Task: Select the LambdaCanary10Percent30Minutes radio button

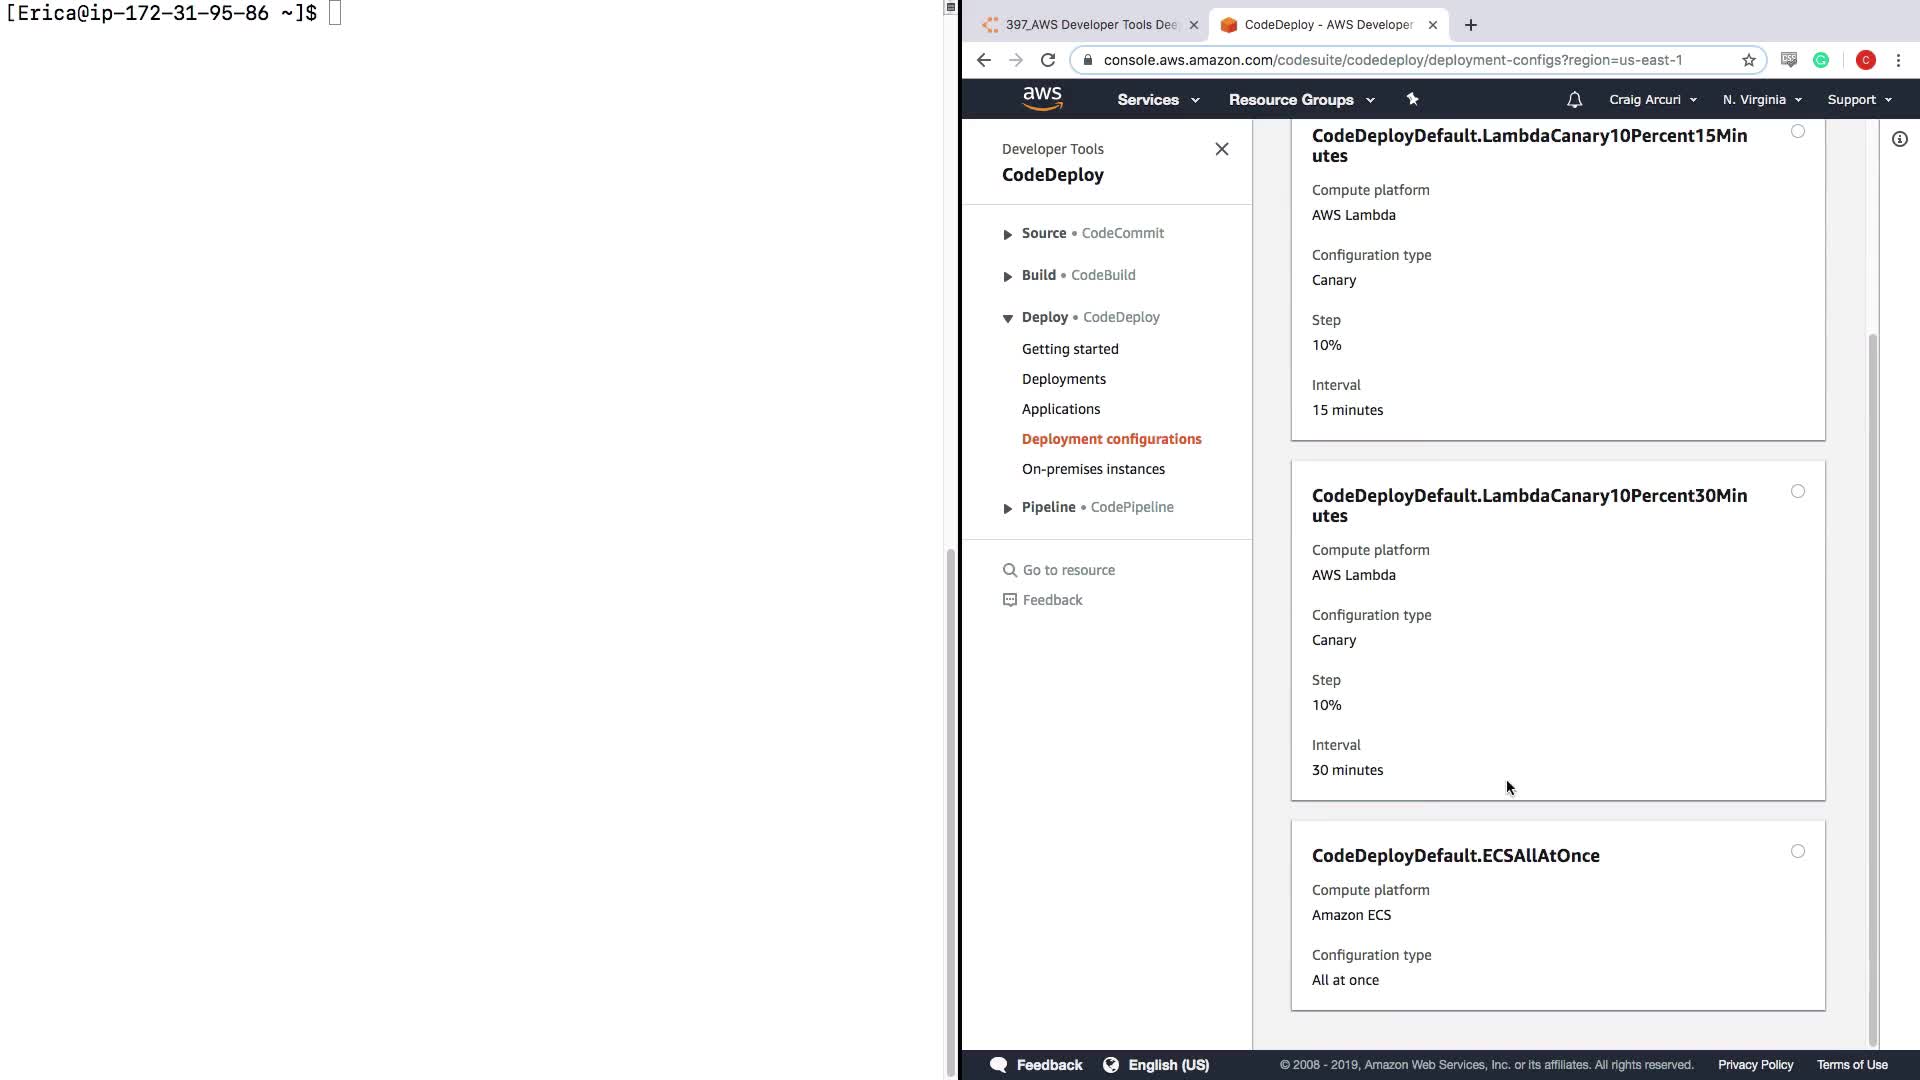Action: [x=1797, y=491]
